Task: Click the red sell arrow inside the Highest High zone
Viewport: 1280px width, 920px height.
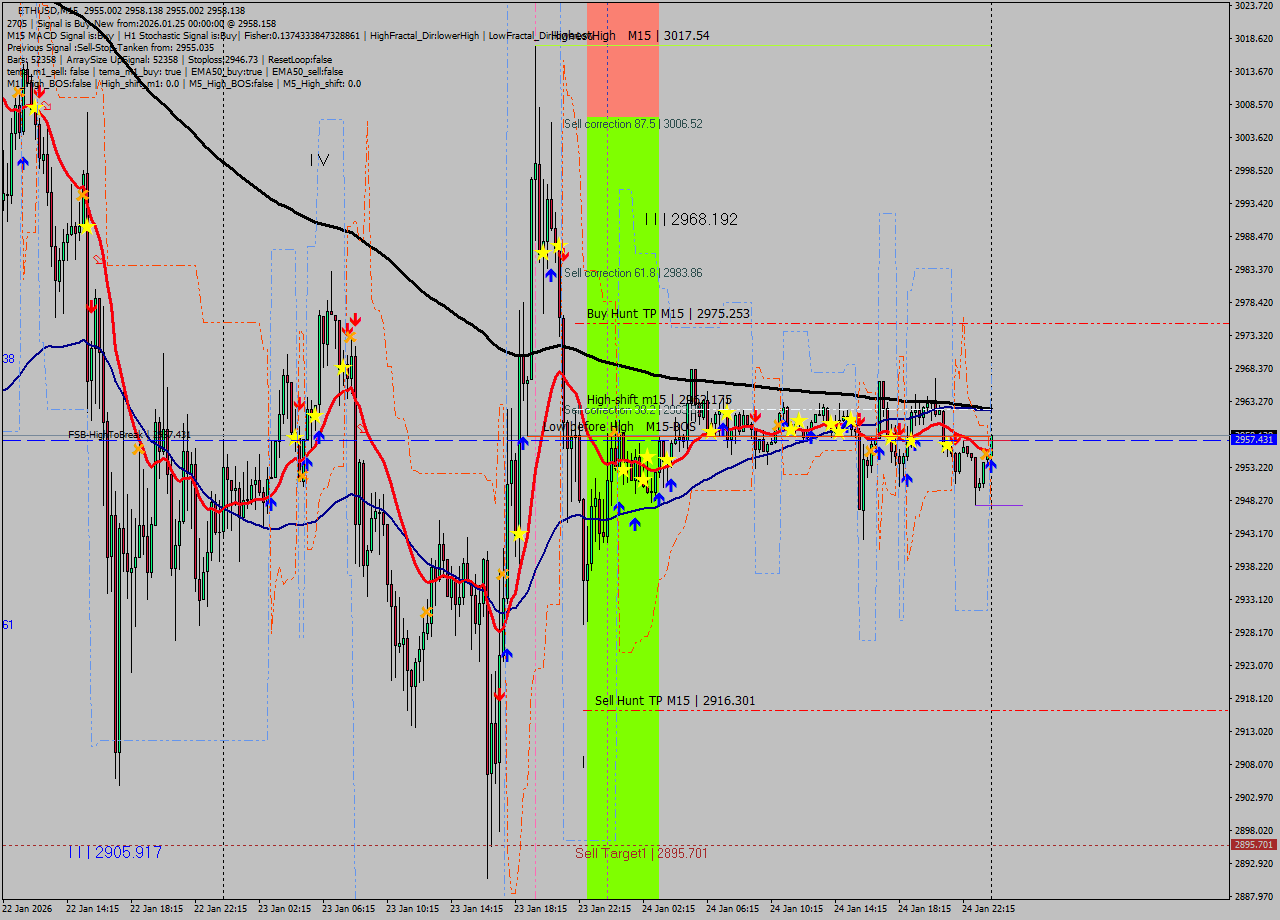Action: [x=564, y=256]
